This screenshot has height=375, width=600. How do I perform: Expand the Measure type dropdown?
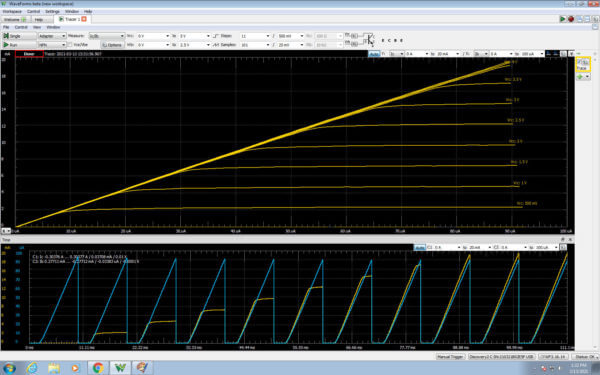(107, 36)
